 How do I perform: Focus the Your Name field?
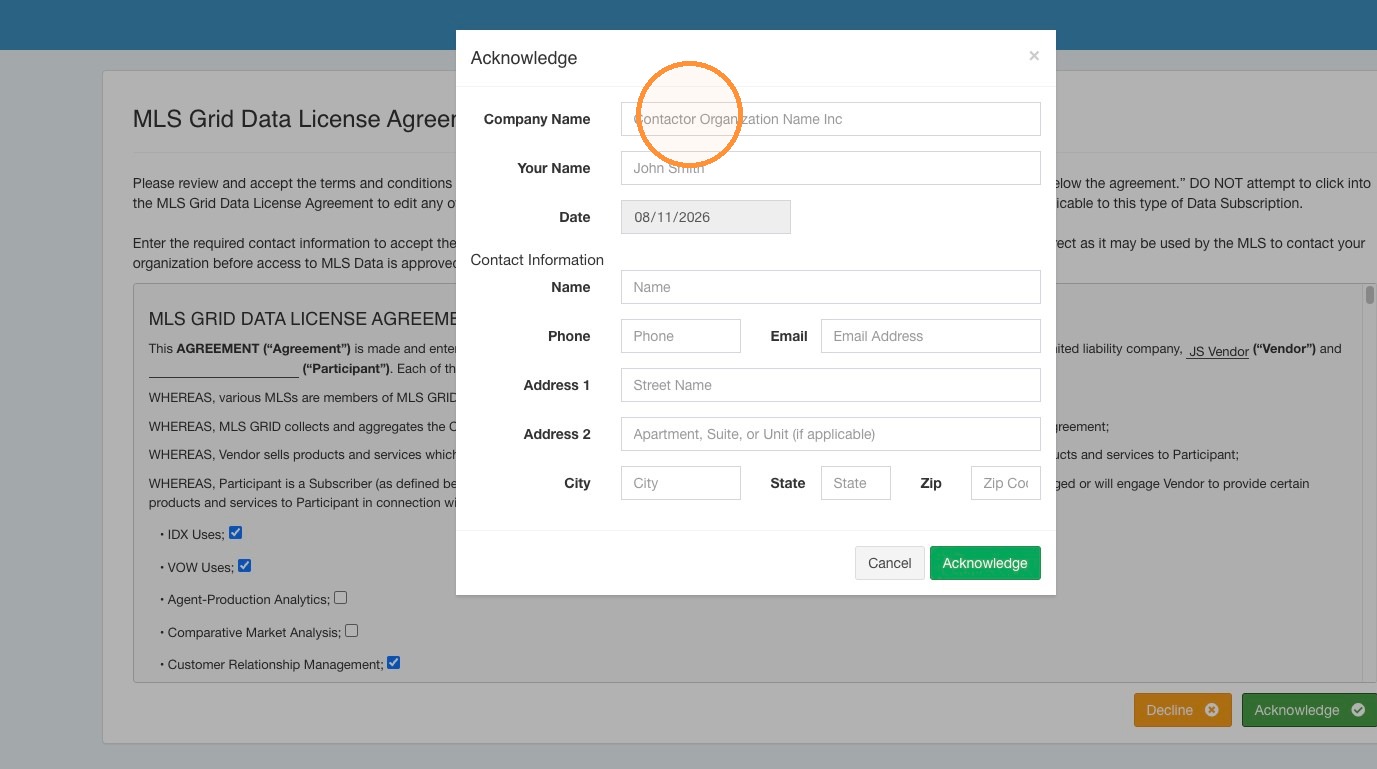(830, 168)
